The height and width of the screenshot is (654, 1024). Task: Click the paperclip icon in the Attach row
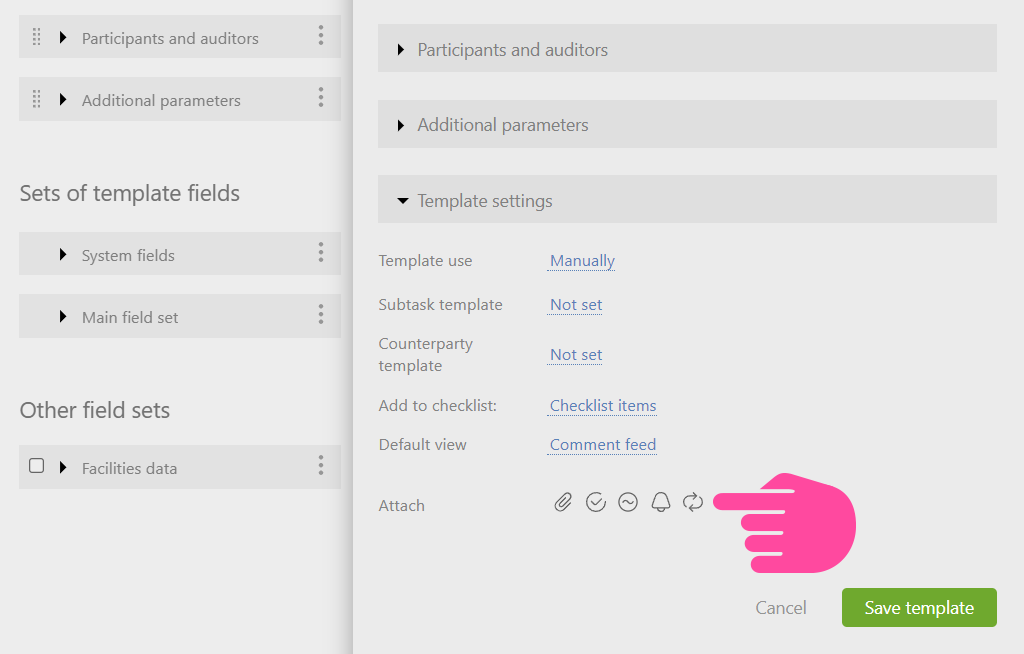[563, 502]
